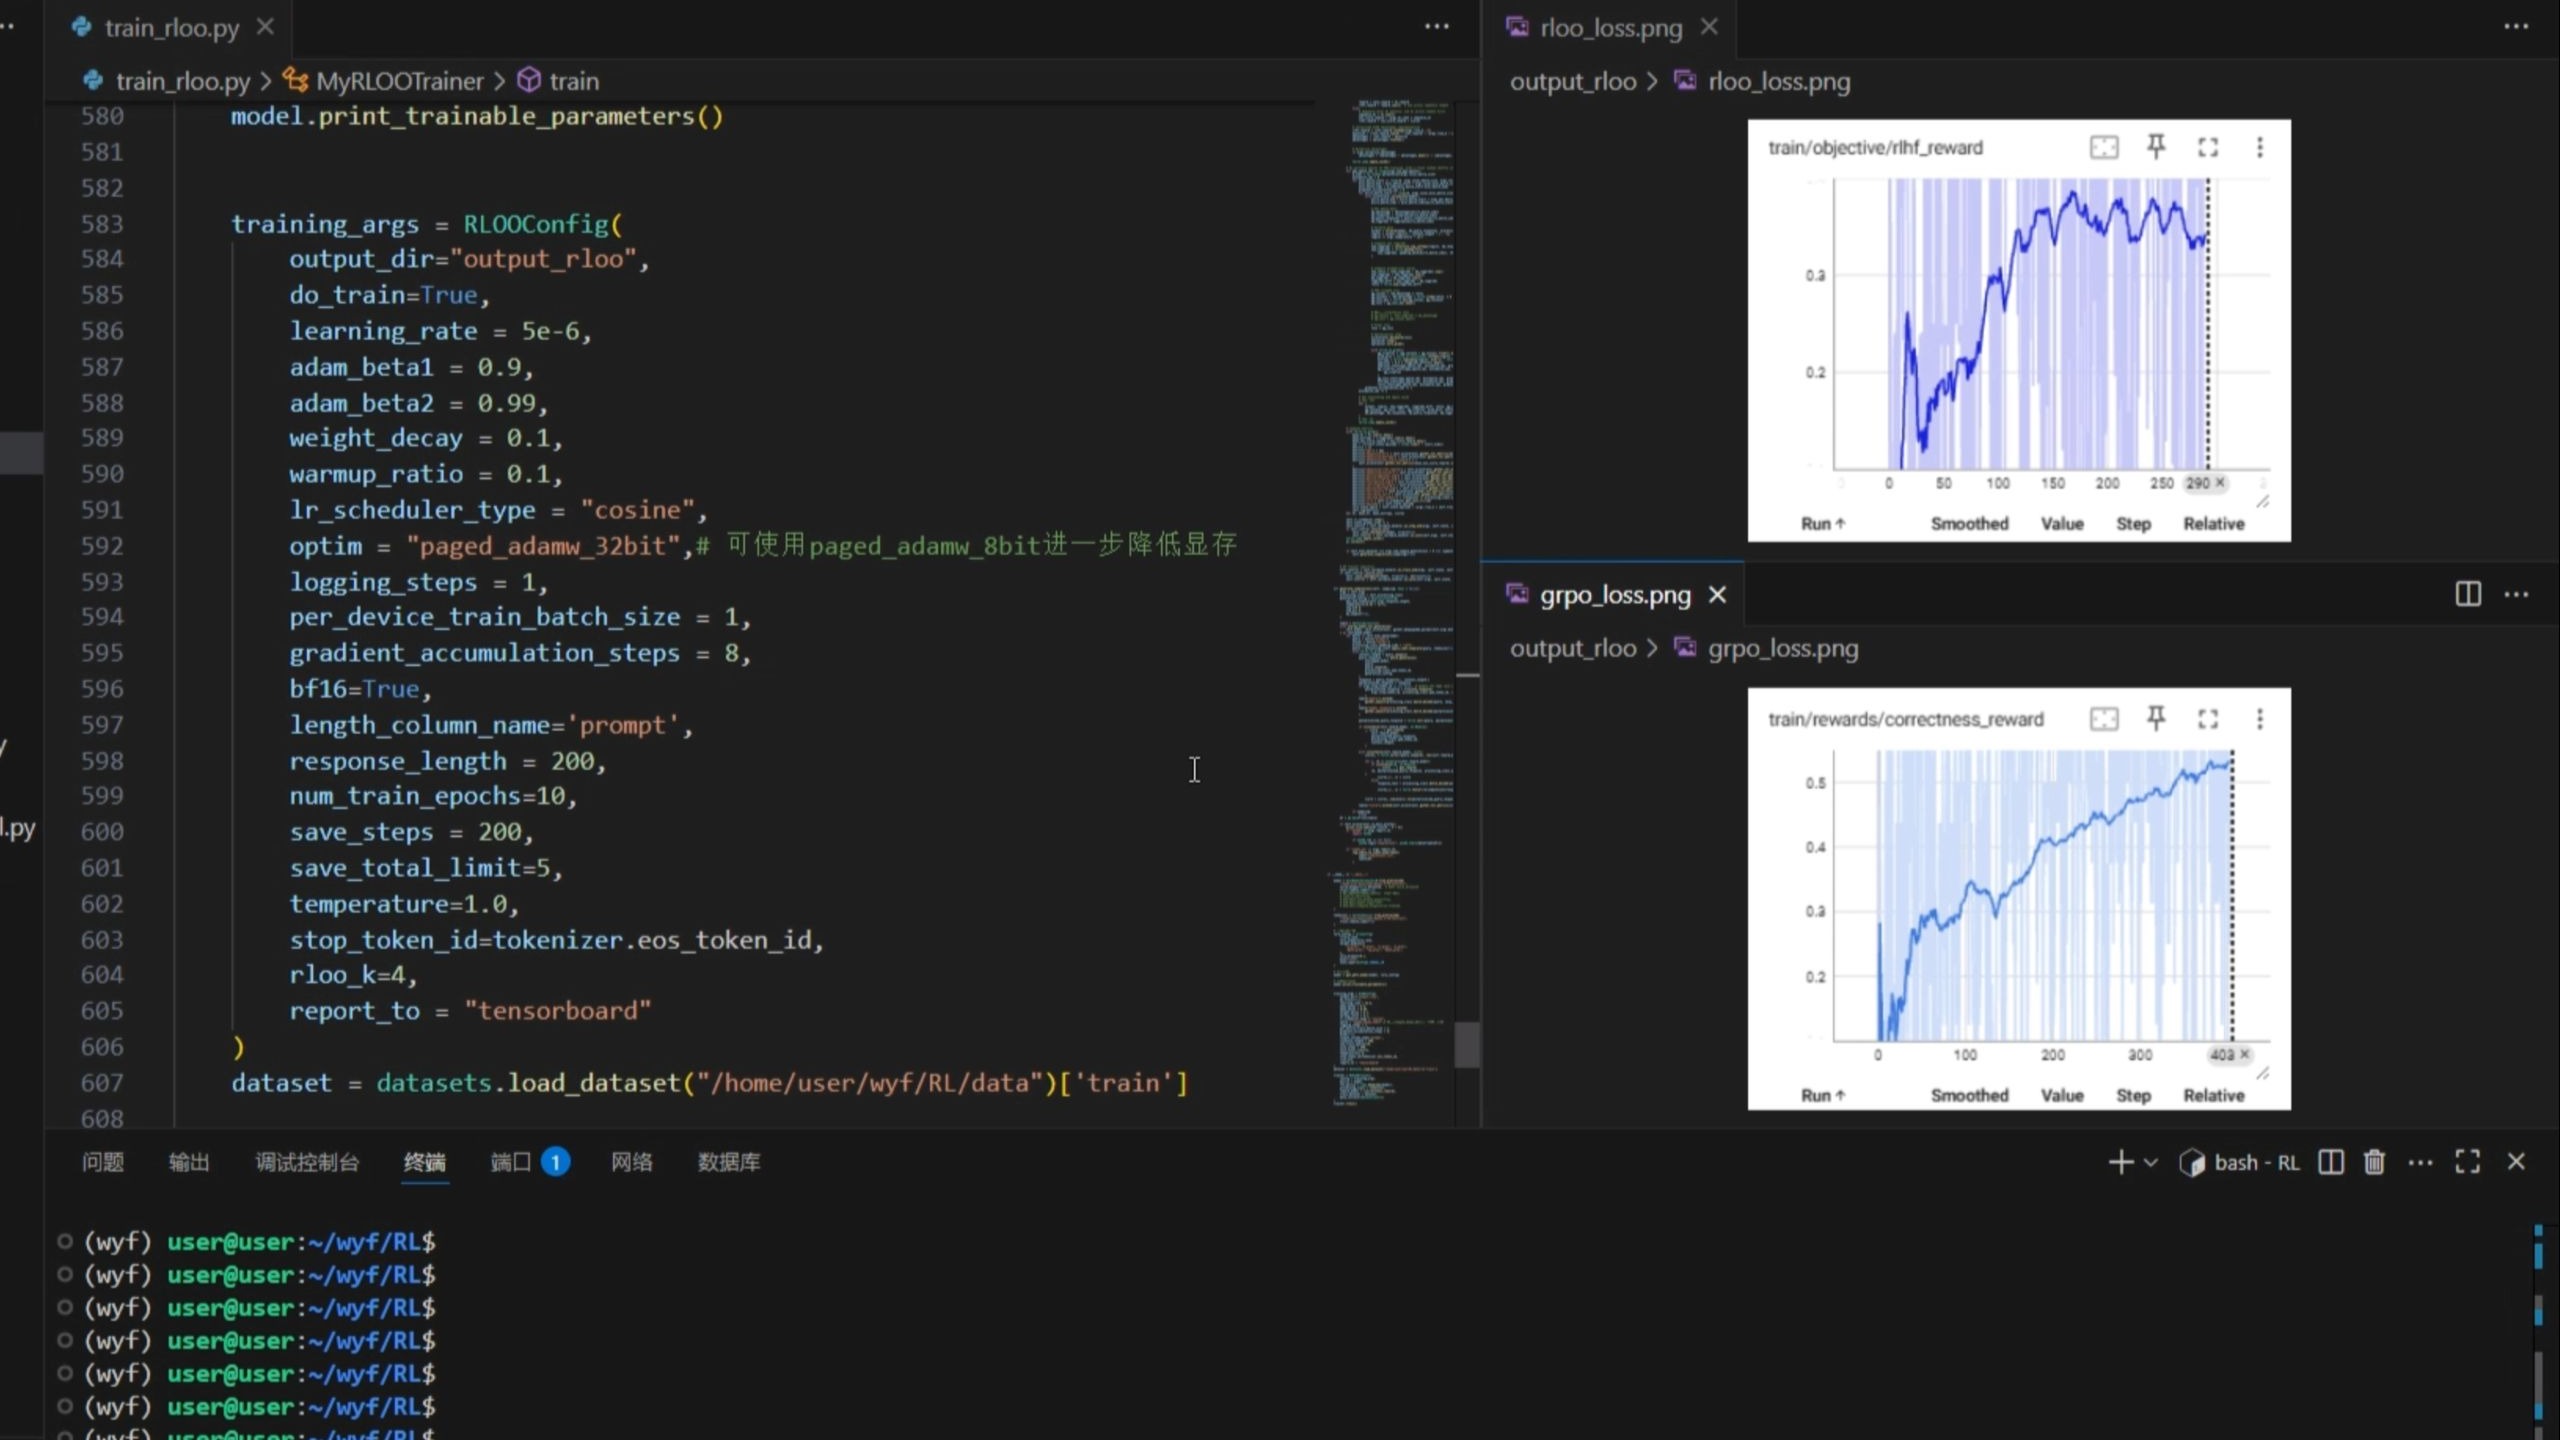
Task: Open the 输出 (Output) panel tab
Action: pos(189,1162)
